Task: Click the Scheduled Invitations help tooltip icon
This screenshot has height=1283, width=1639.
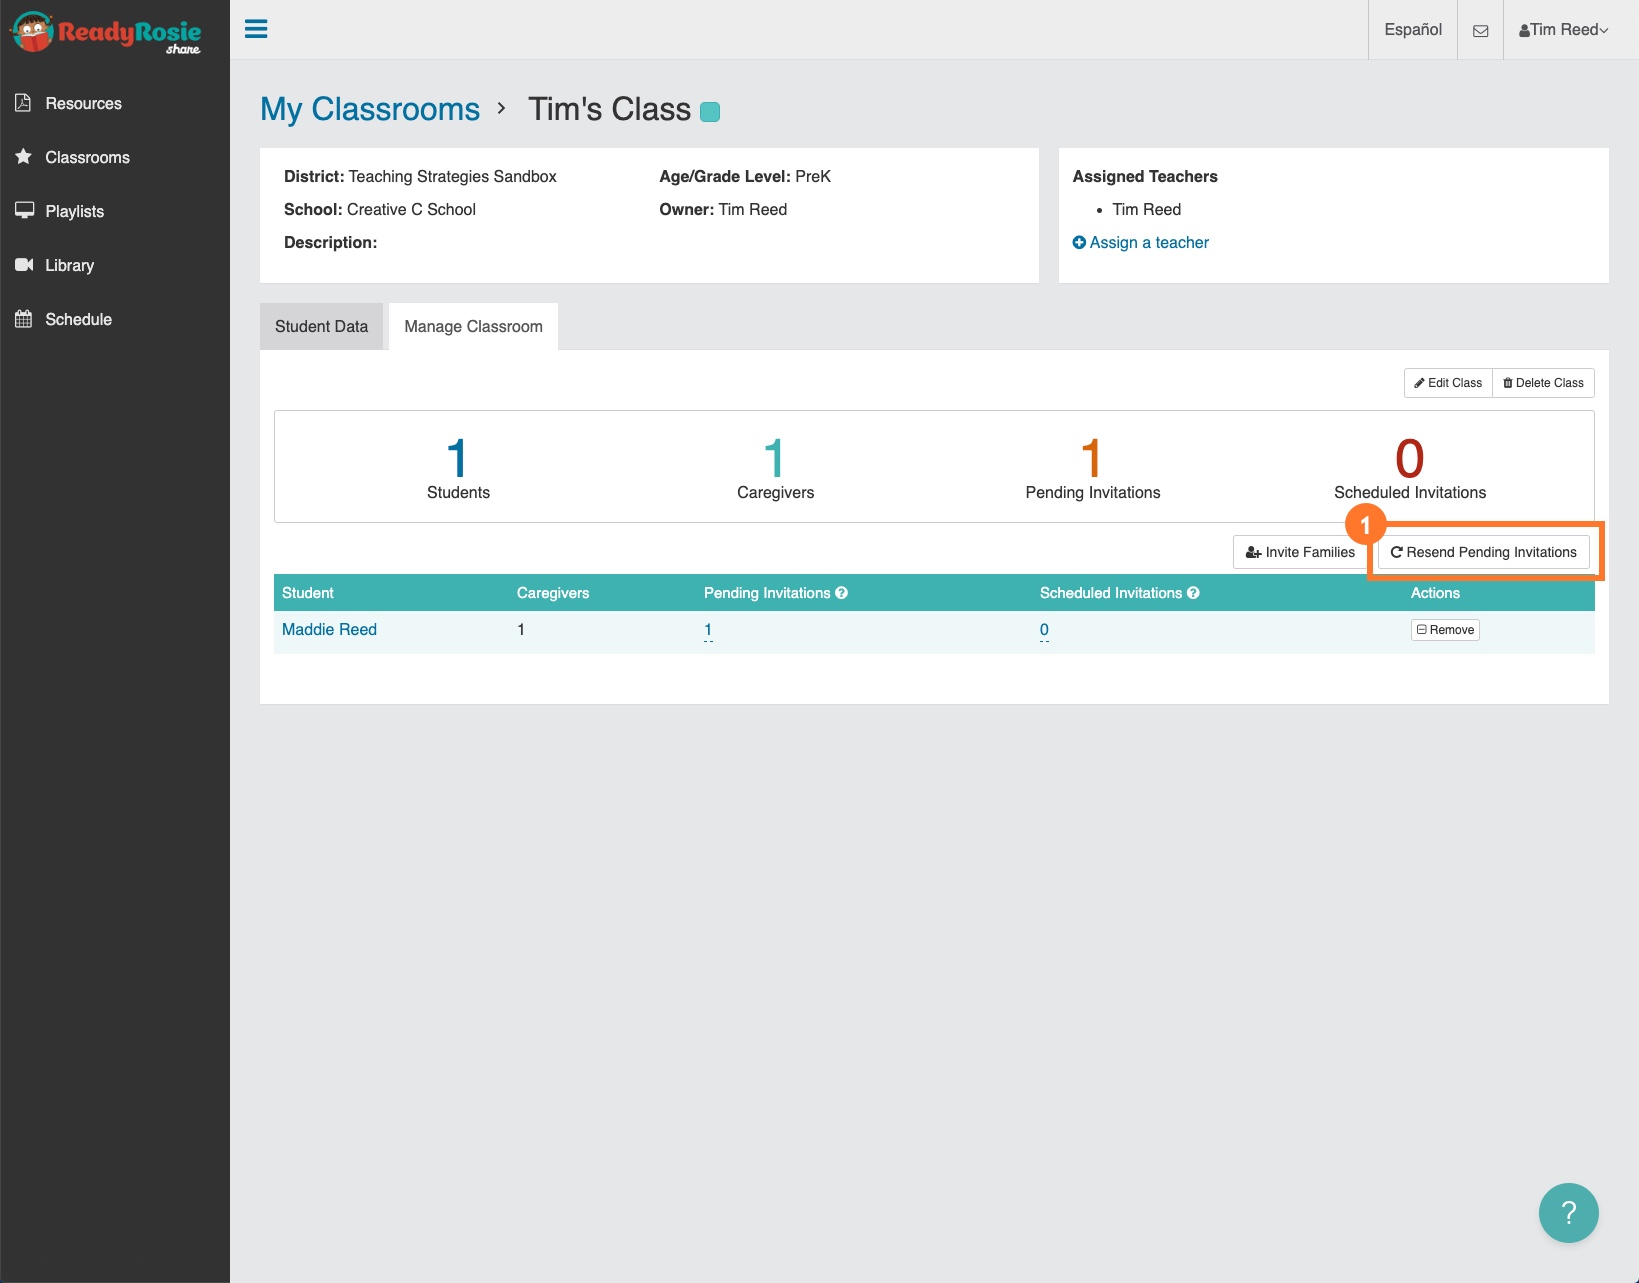Action: 1193,593
